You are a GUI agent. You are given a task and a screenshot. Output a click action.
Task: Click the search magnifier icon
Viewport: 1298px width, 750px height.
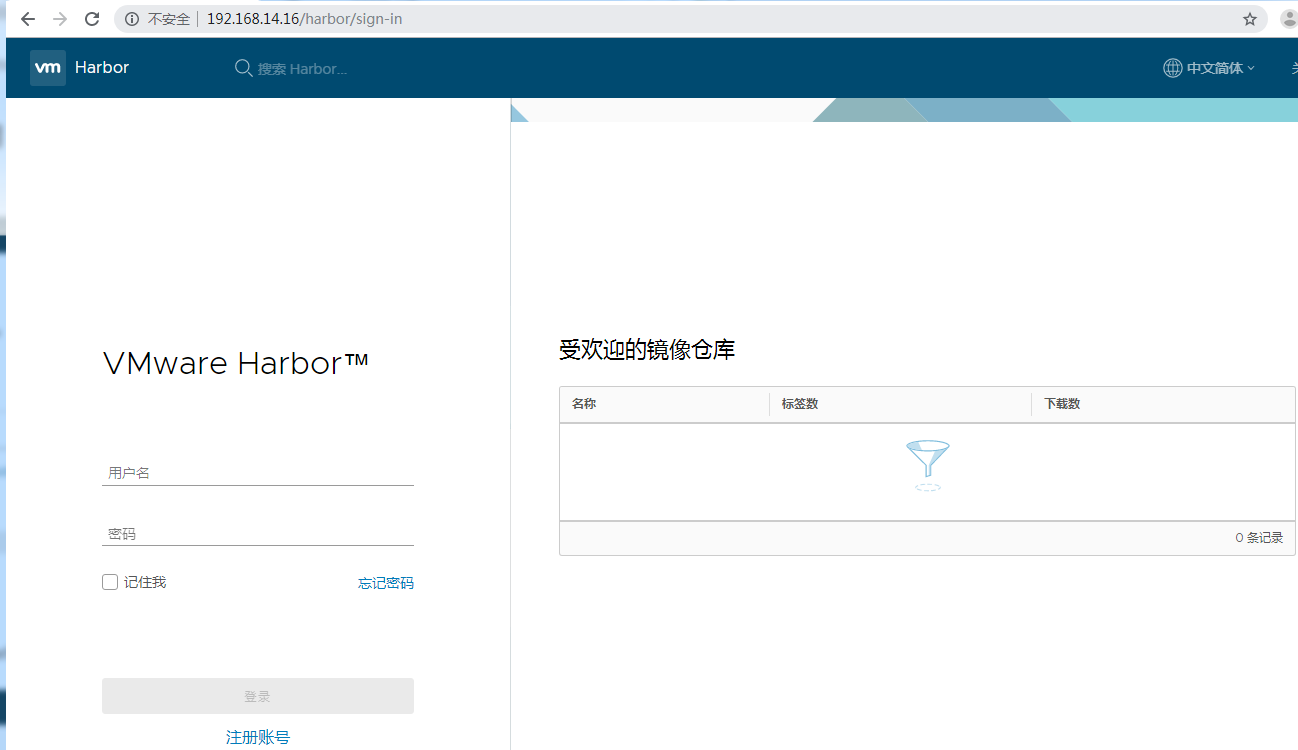243,68
